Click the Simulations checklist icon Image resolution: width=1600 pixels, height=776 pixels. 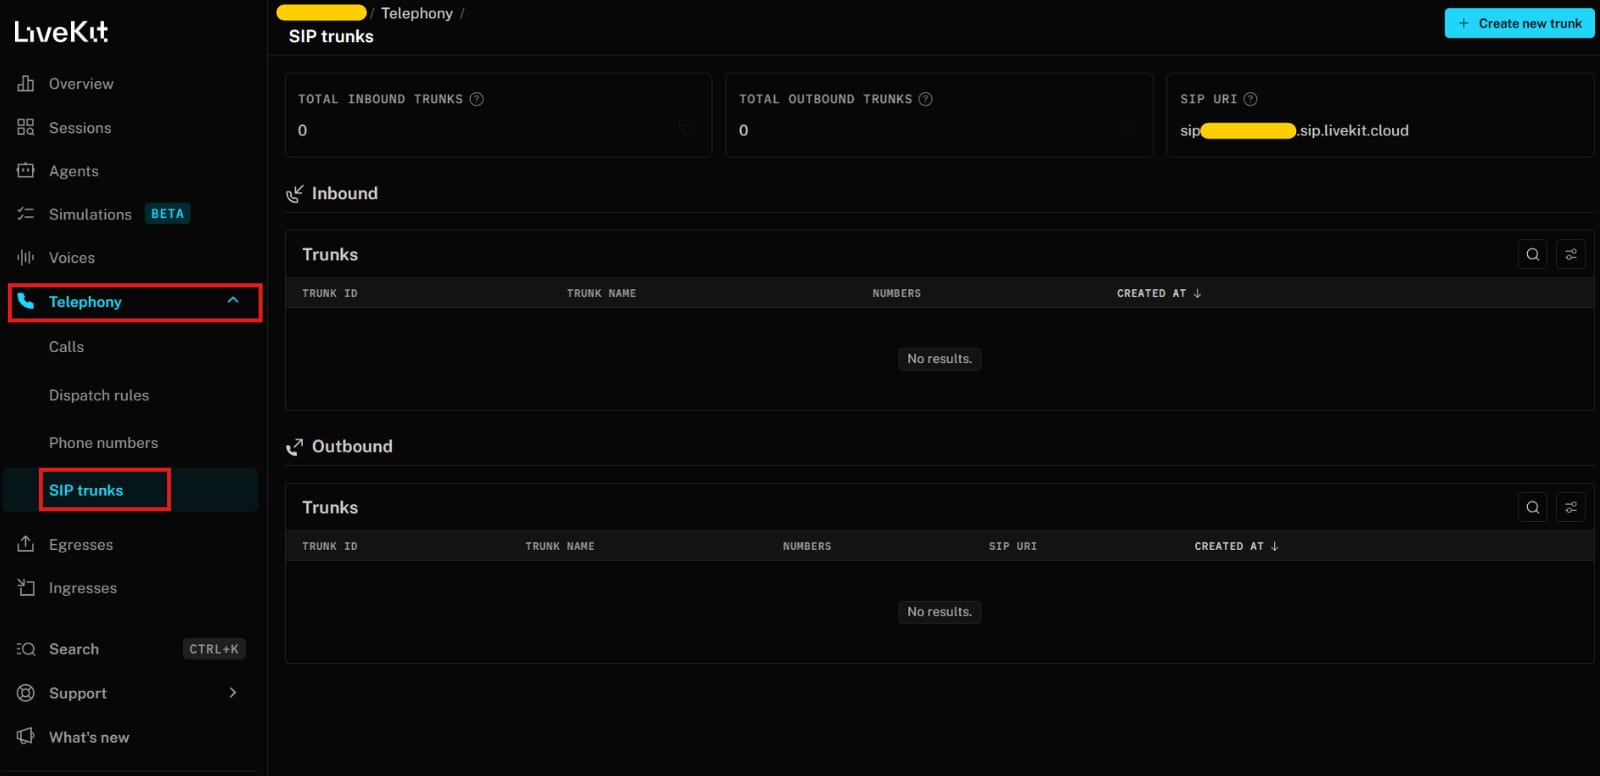[26, 214]
